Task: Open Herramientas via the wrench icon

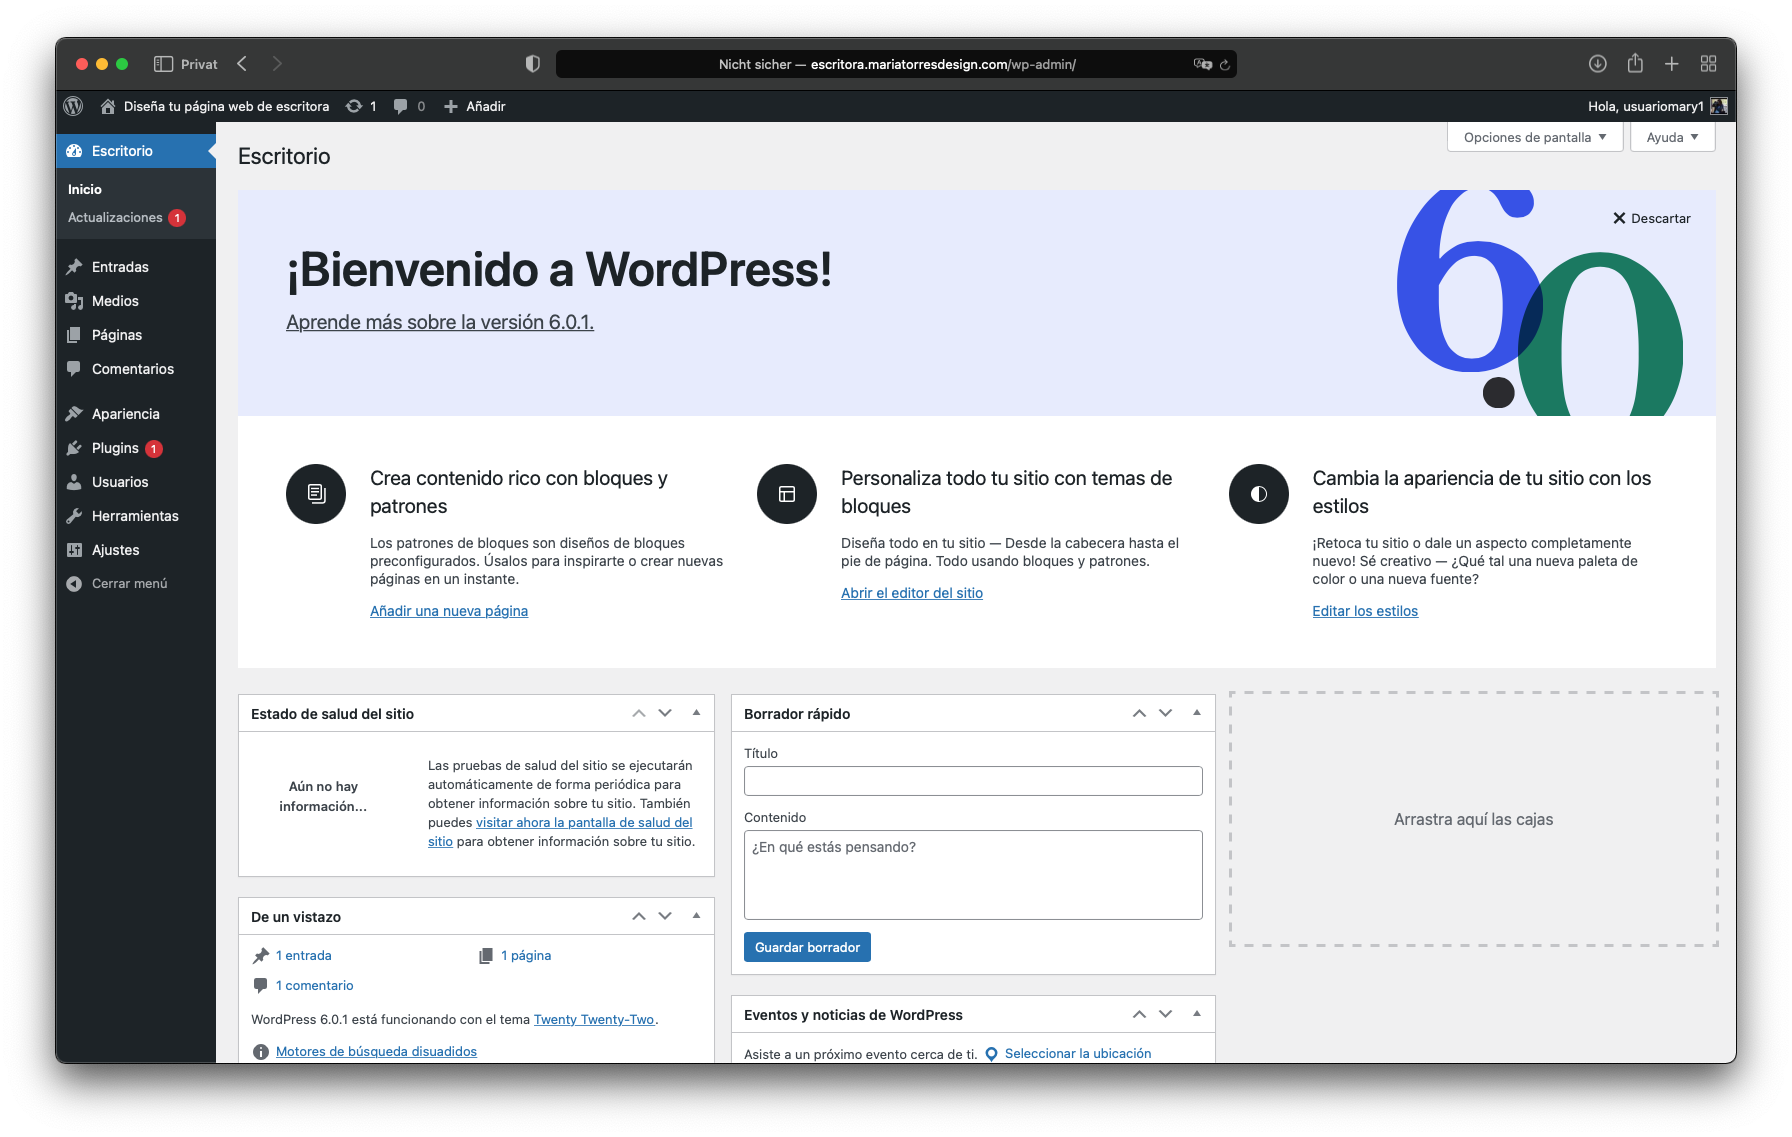Action: pyautogui.click(x=75, y=516)
